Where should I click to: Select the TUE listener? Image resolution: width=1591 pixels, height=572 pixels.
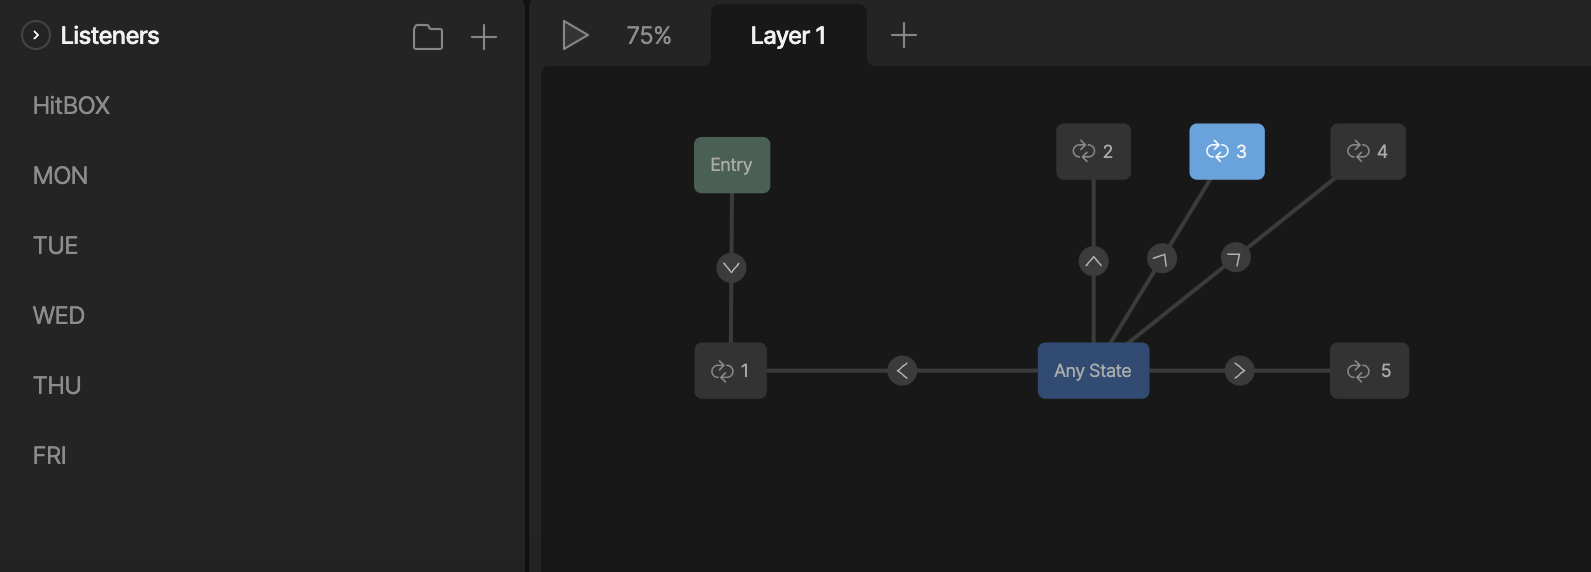pos(55,245)
